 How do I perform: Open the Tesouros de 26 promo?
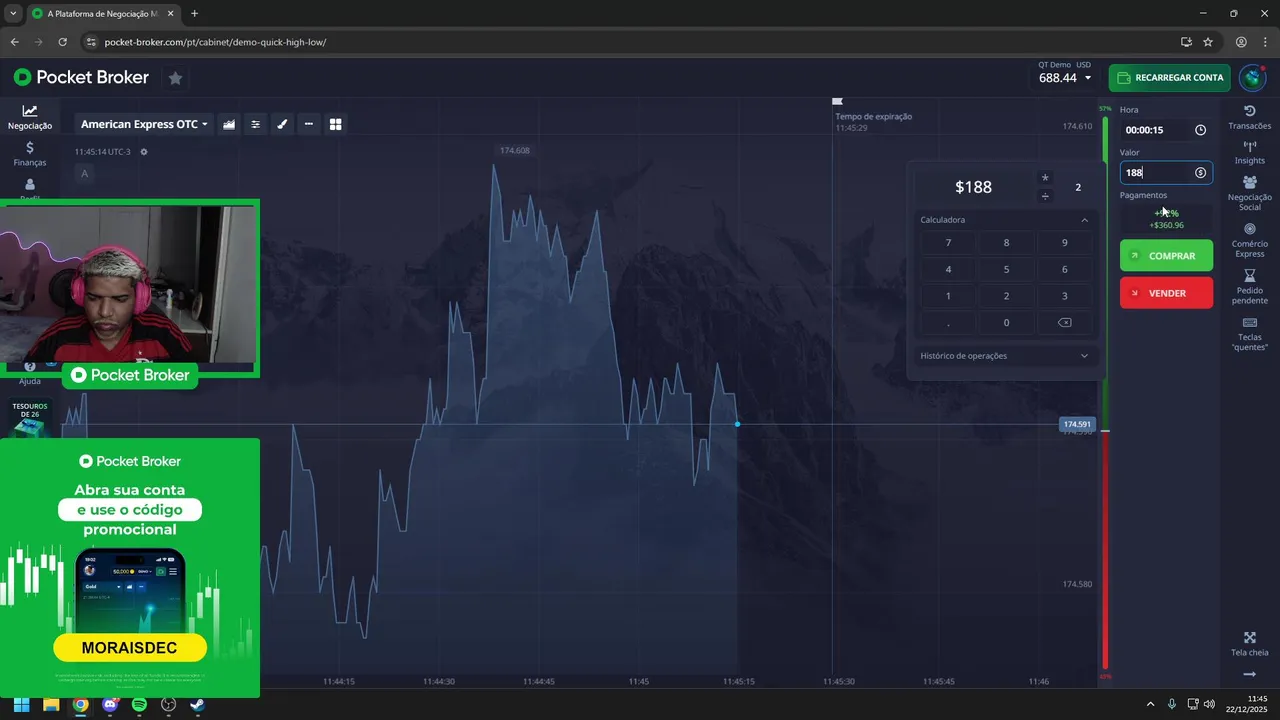coord(30,418)
